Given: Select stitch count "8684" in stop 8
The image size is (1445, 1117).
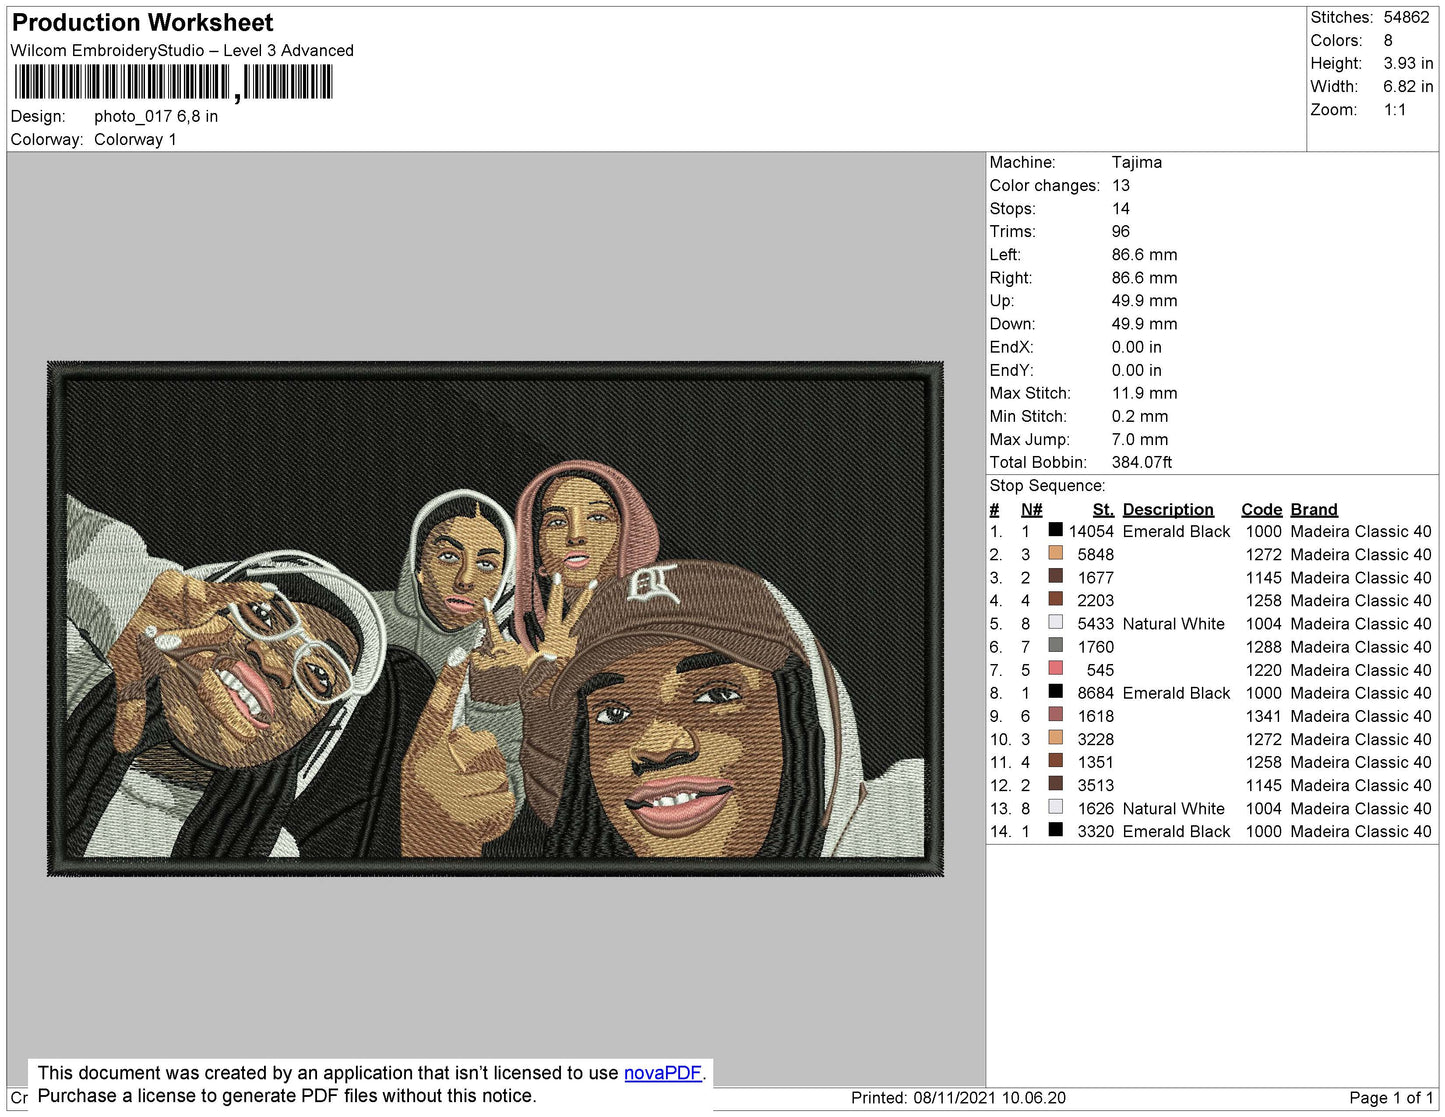Looking at the screenshot, I should coord(1096,693).
